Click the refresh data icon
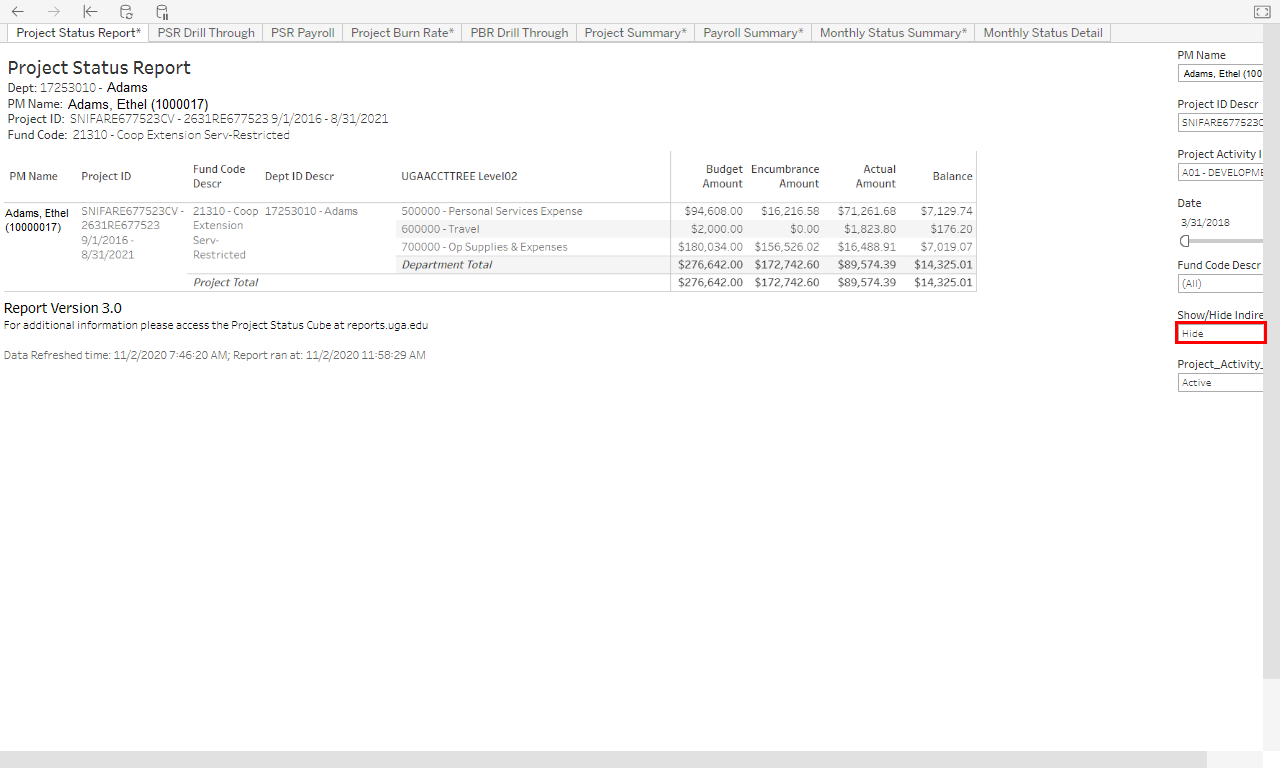 [x=126, y=12]
